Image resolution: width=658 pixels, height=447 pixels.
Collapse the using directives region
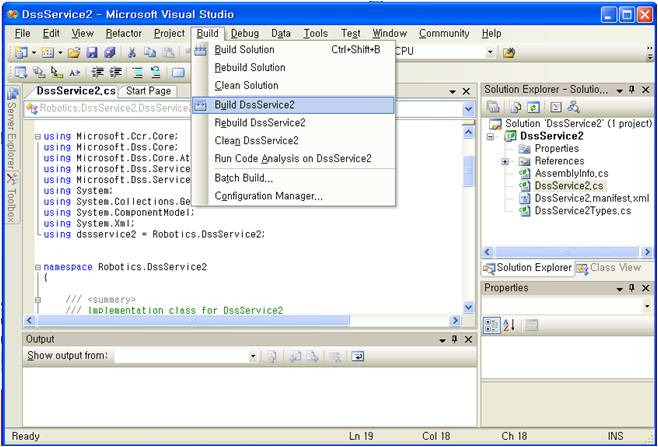click(38, 136)
